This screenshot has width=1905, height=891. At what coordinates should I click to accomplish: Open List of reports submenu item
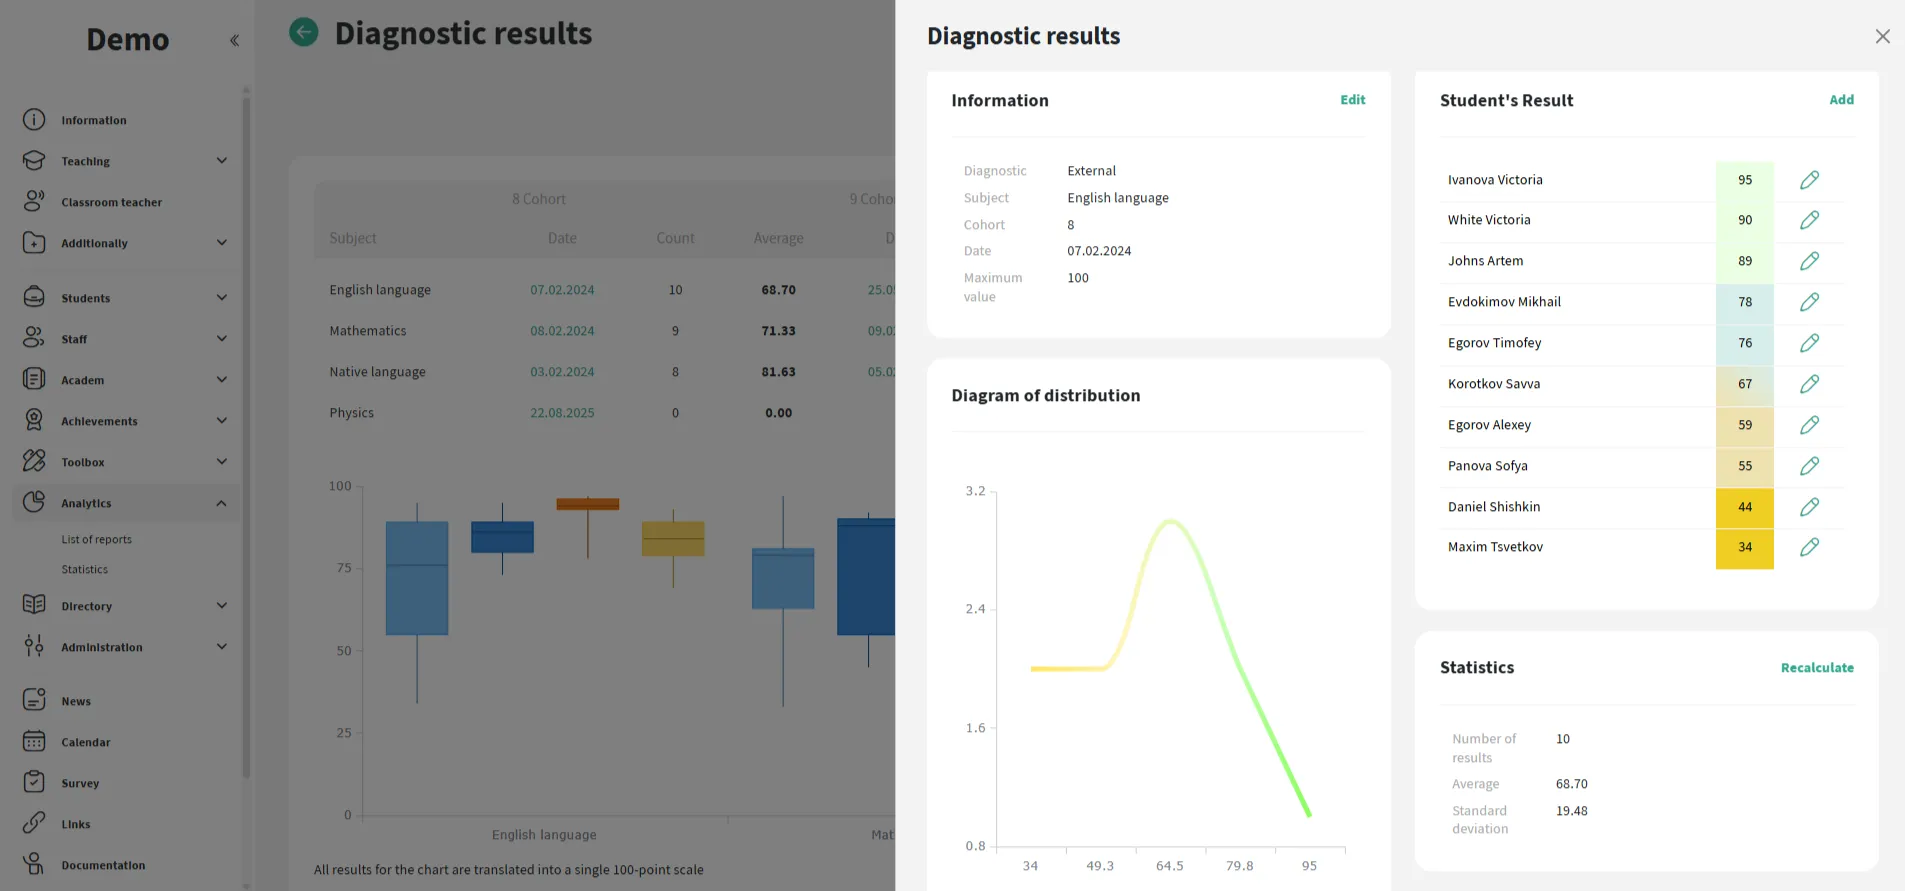click(x=96, y=540)
